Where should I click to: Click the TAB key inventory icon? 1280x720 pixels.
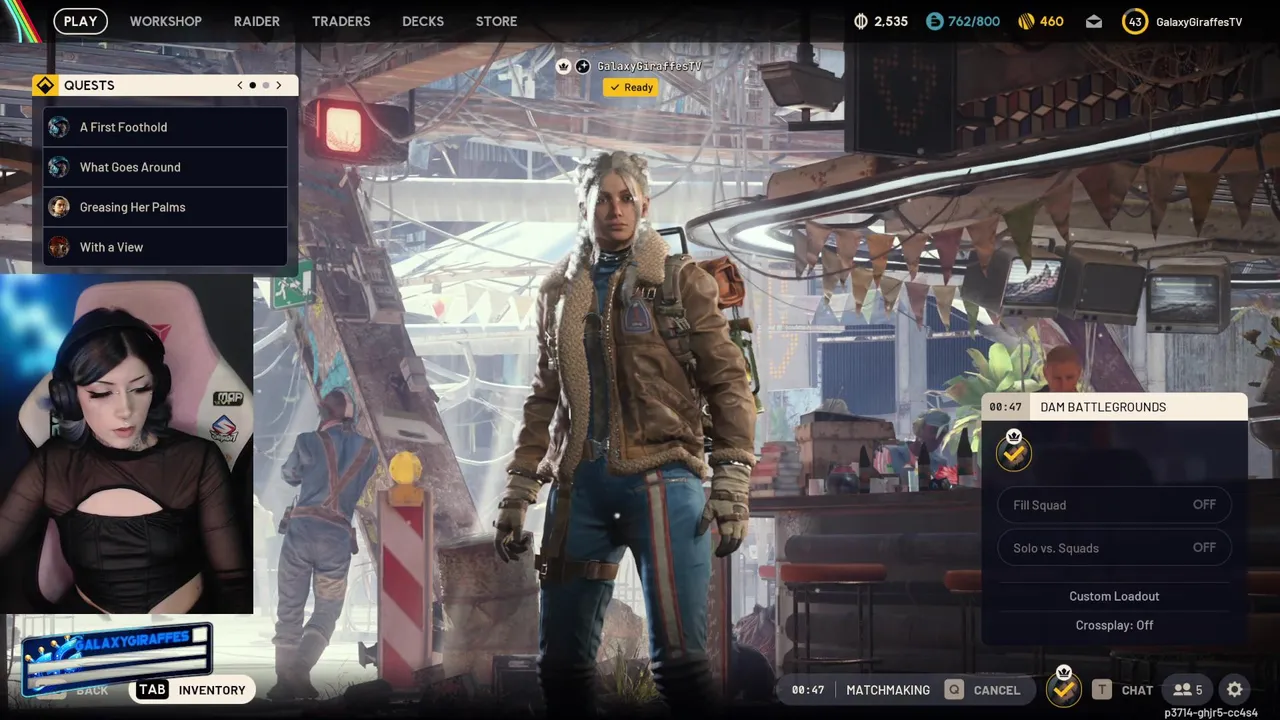click(x=152, y=689)
